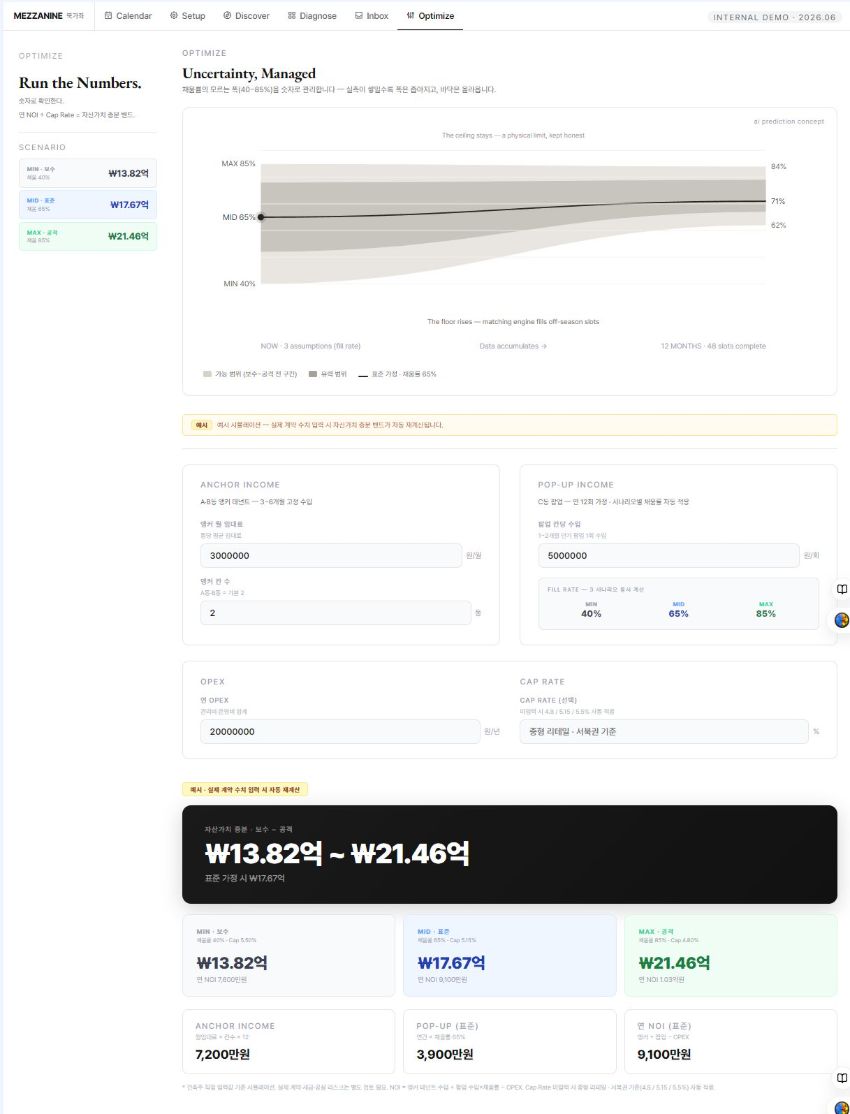
Task: Click the 84% label at chart right
Action: tap(778, 166)
